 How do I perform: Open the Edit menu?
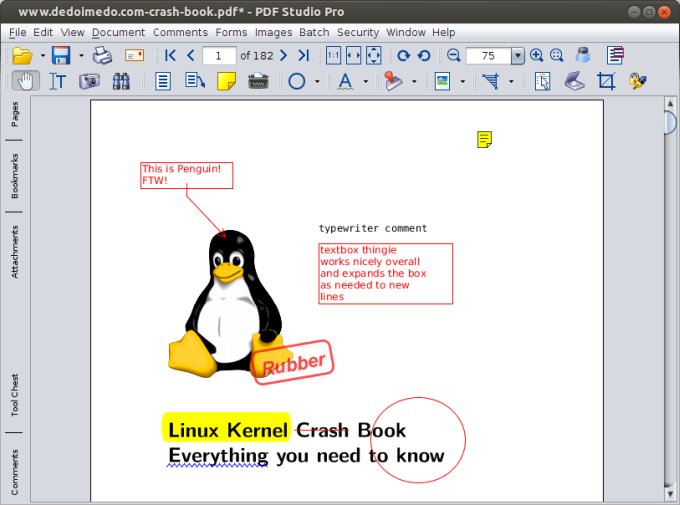43,33
